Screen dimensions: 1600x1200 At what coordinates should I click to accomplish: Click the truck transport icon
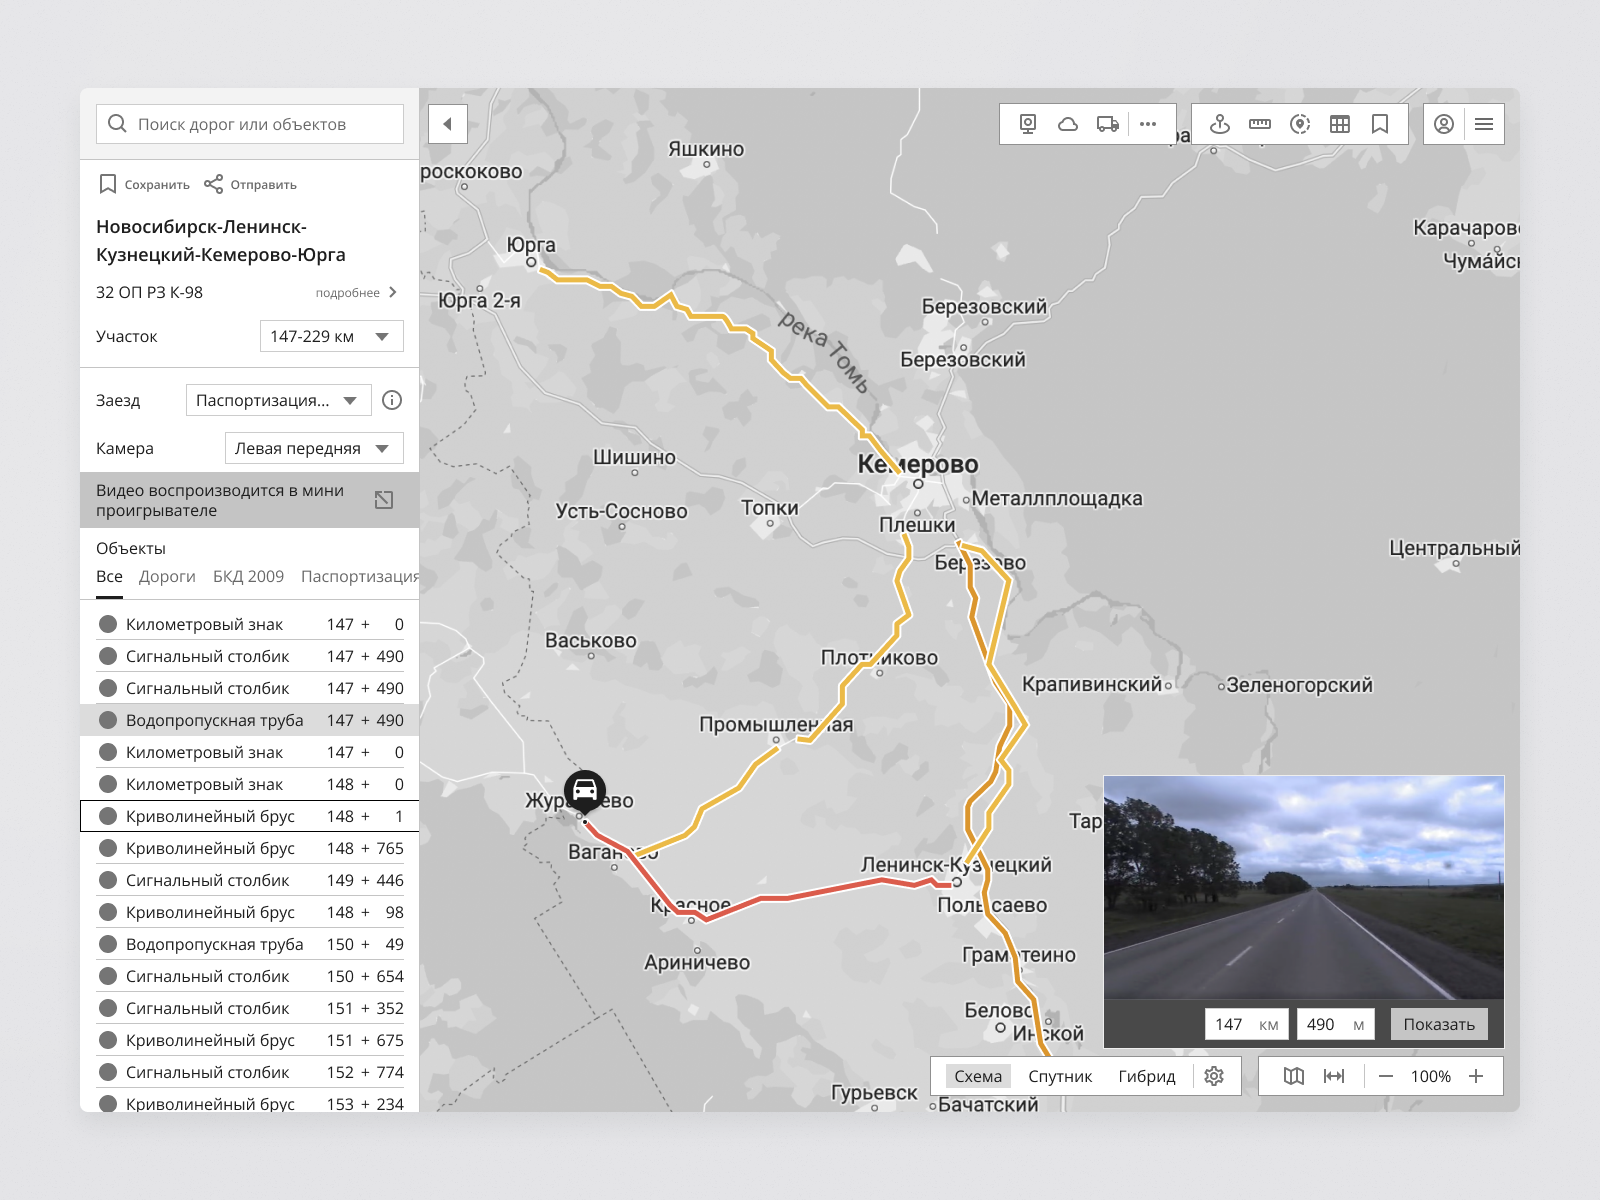point(1108,124)
